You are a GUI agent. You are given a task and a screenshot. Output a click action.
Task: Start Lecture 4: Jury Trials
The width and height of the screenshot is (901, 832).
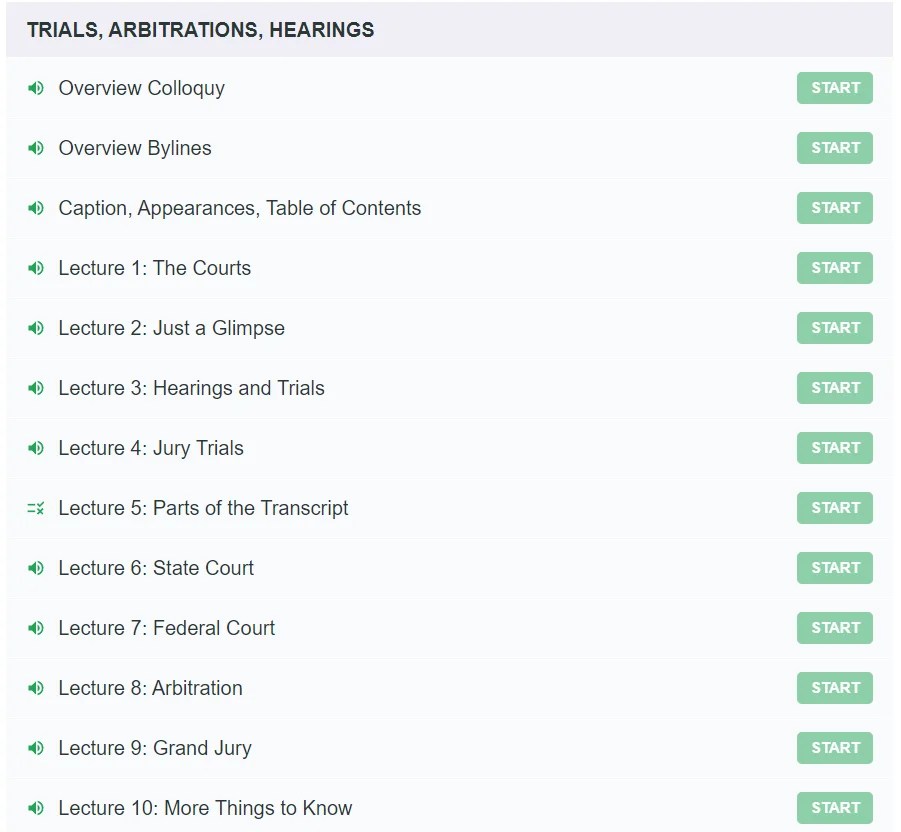pyautogui.click(x=834, y=448)
